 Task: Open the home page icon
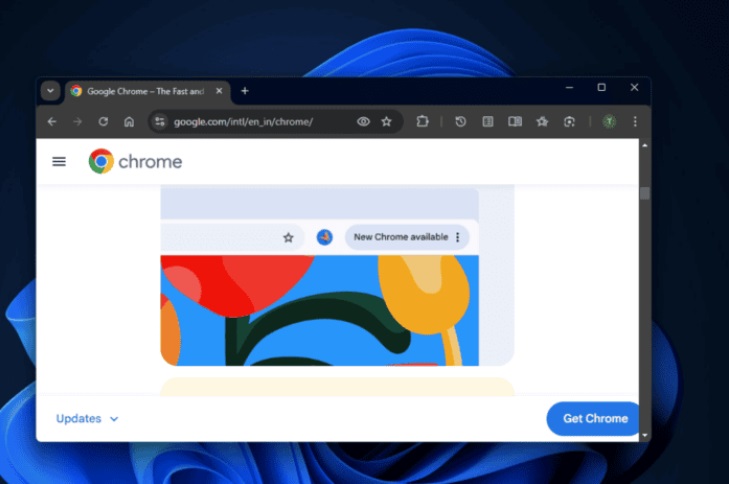pyautogui.click(x=129, y=122)
